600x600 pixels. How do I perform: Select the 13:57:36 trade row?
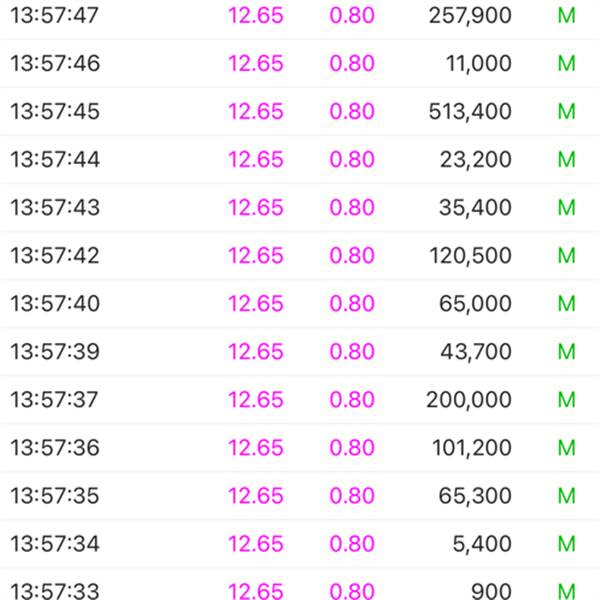(x=300, y=447)
